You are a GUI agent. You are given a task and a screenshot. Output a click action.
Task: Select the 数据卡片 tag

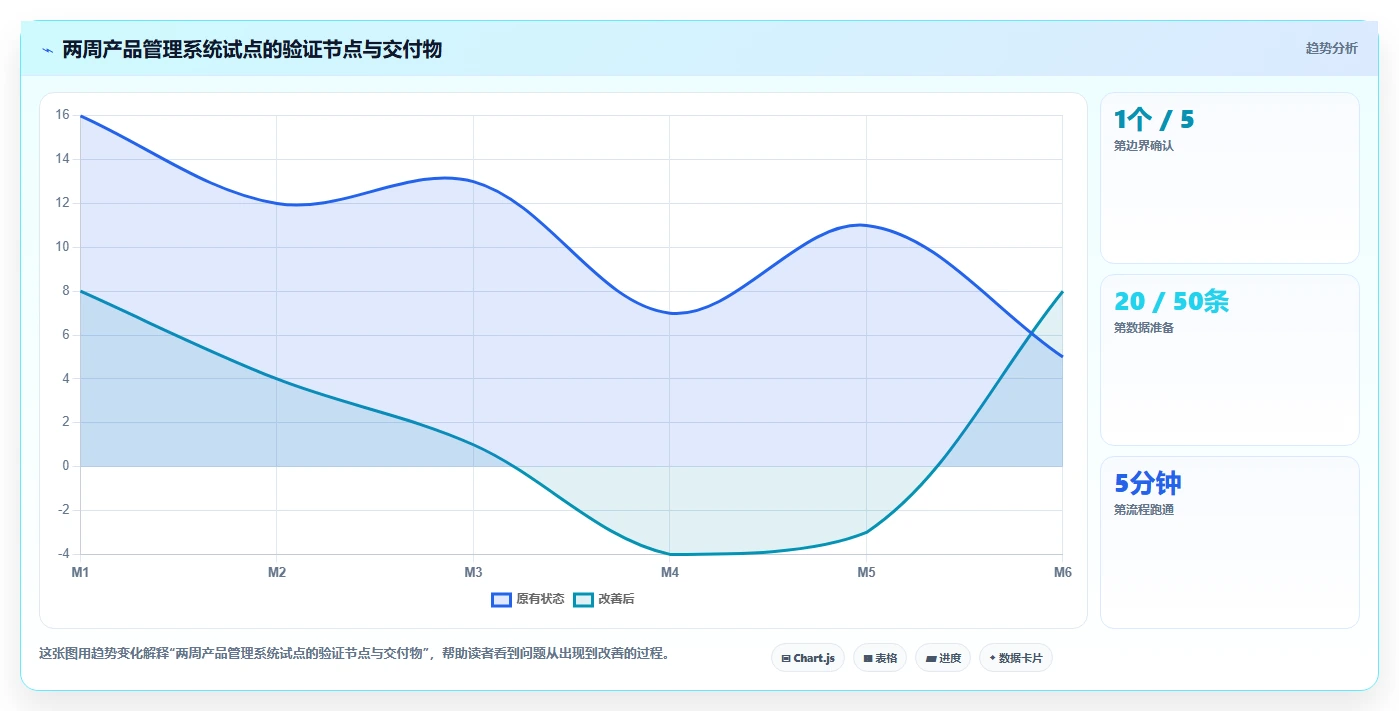1016,658
